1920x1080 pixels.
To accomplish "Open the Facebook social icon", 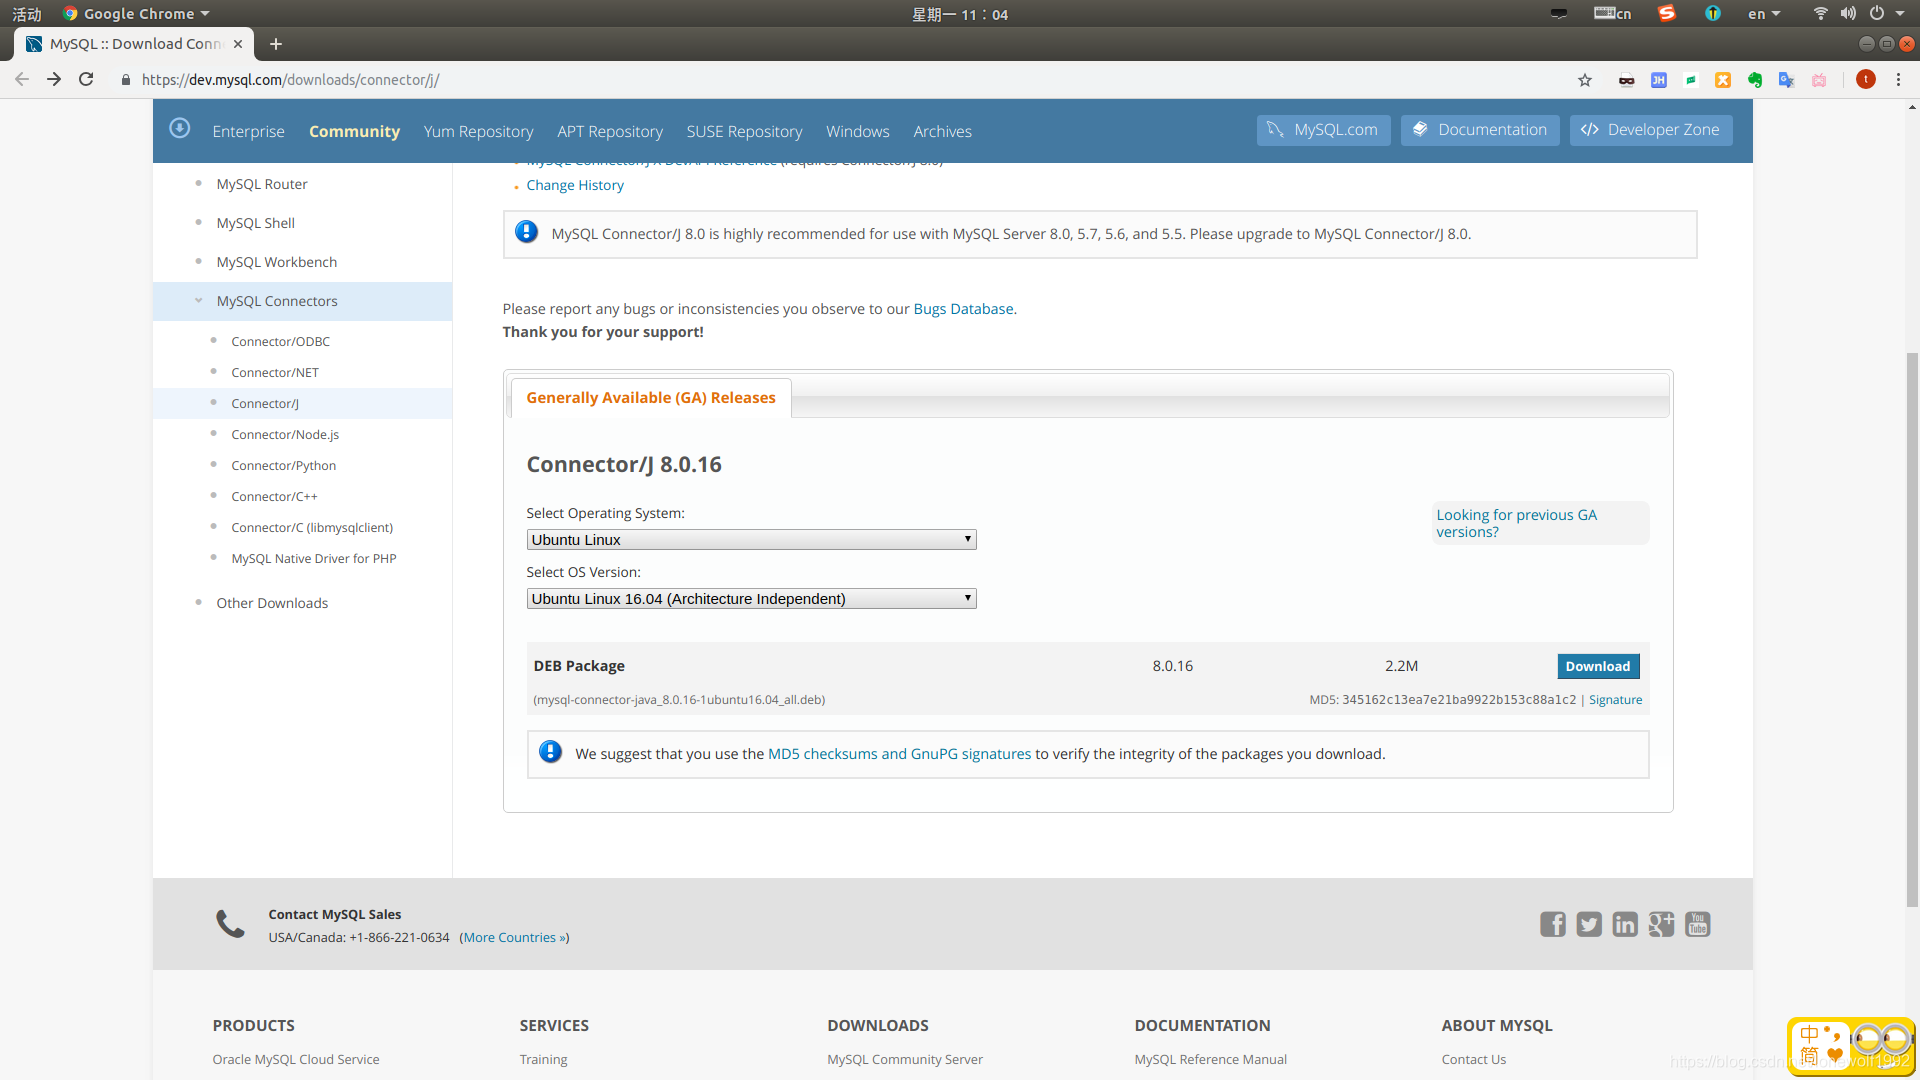I will coord(1553,924).
